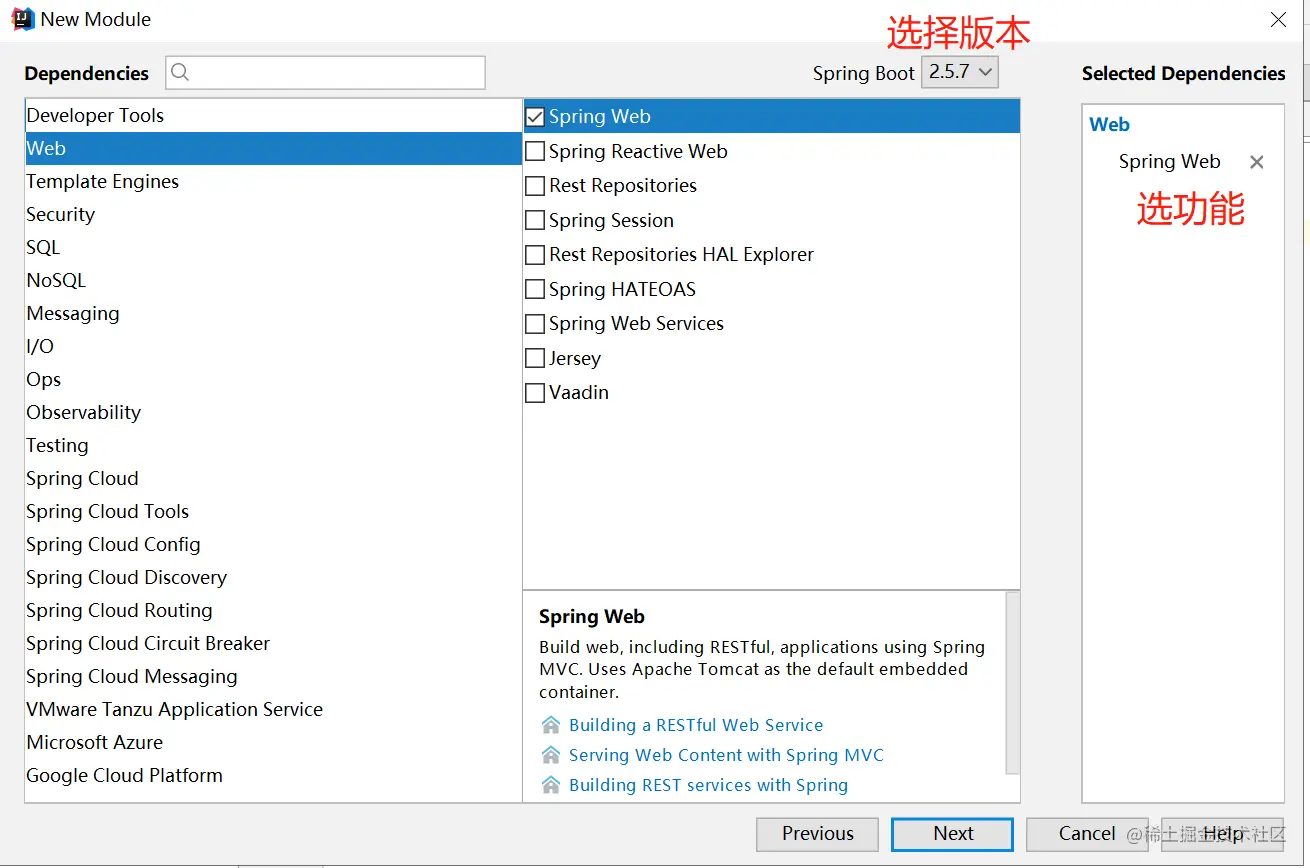Viewport: 1310px width, 868px height.
Task: Open the Spring Cloud Config category
Action: (x=273, y=545)
